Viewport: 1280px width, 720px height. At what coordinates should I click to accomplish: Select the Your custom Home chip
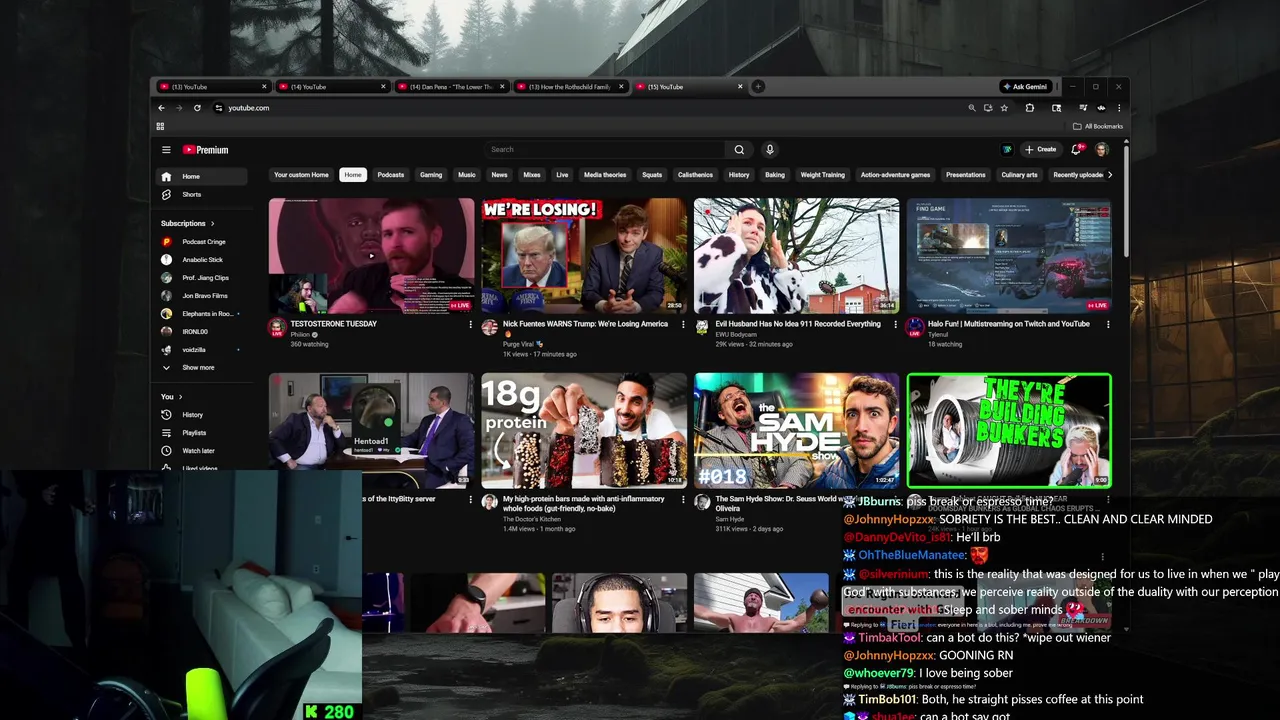[301, 175]
